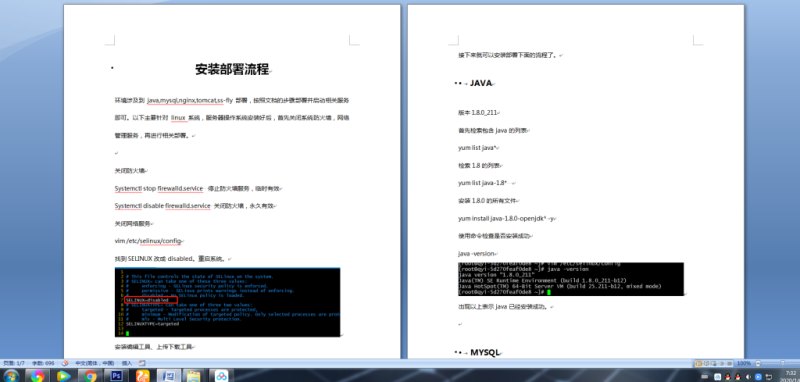The width and height of the screenshot is (800, 382).
Task: Click the system clock showing 7:32
Action: (x=791, y=373)
